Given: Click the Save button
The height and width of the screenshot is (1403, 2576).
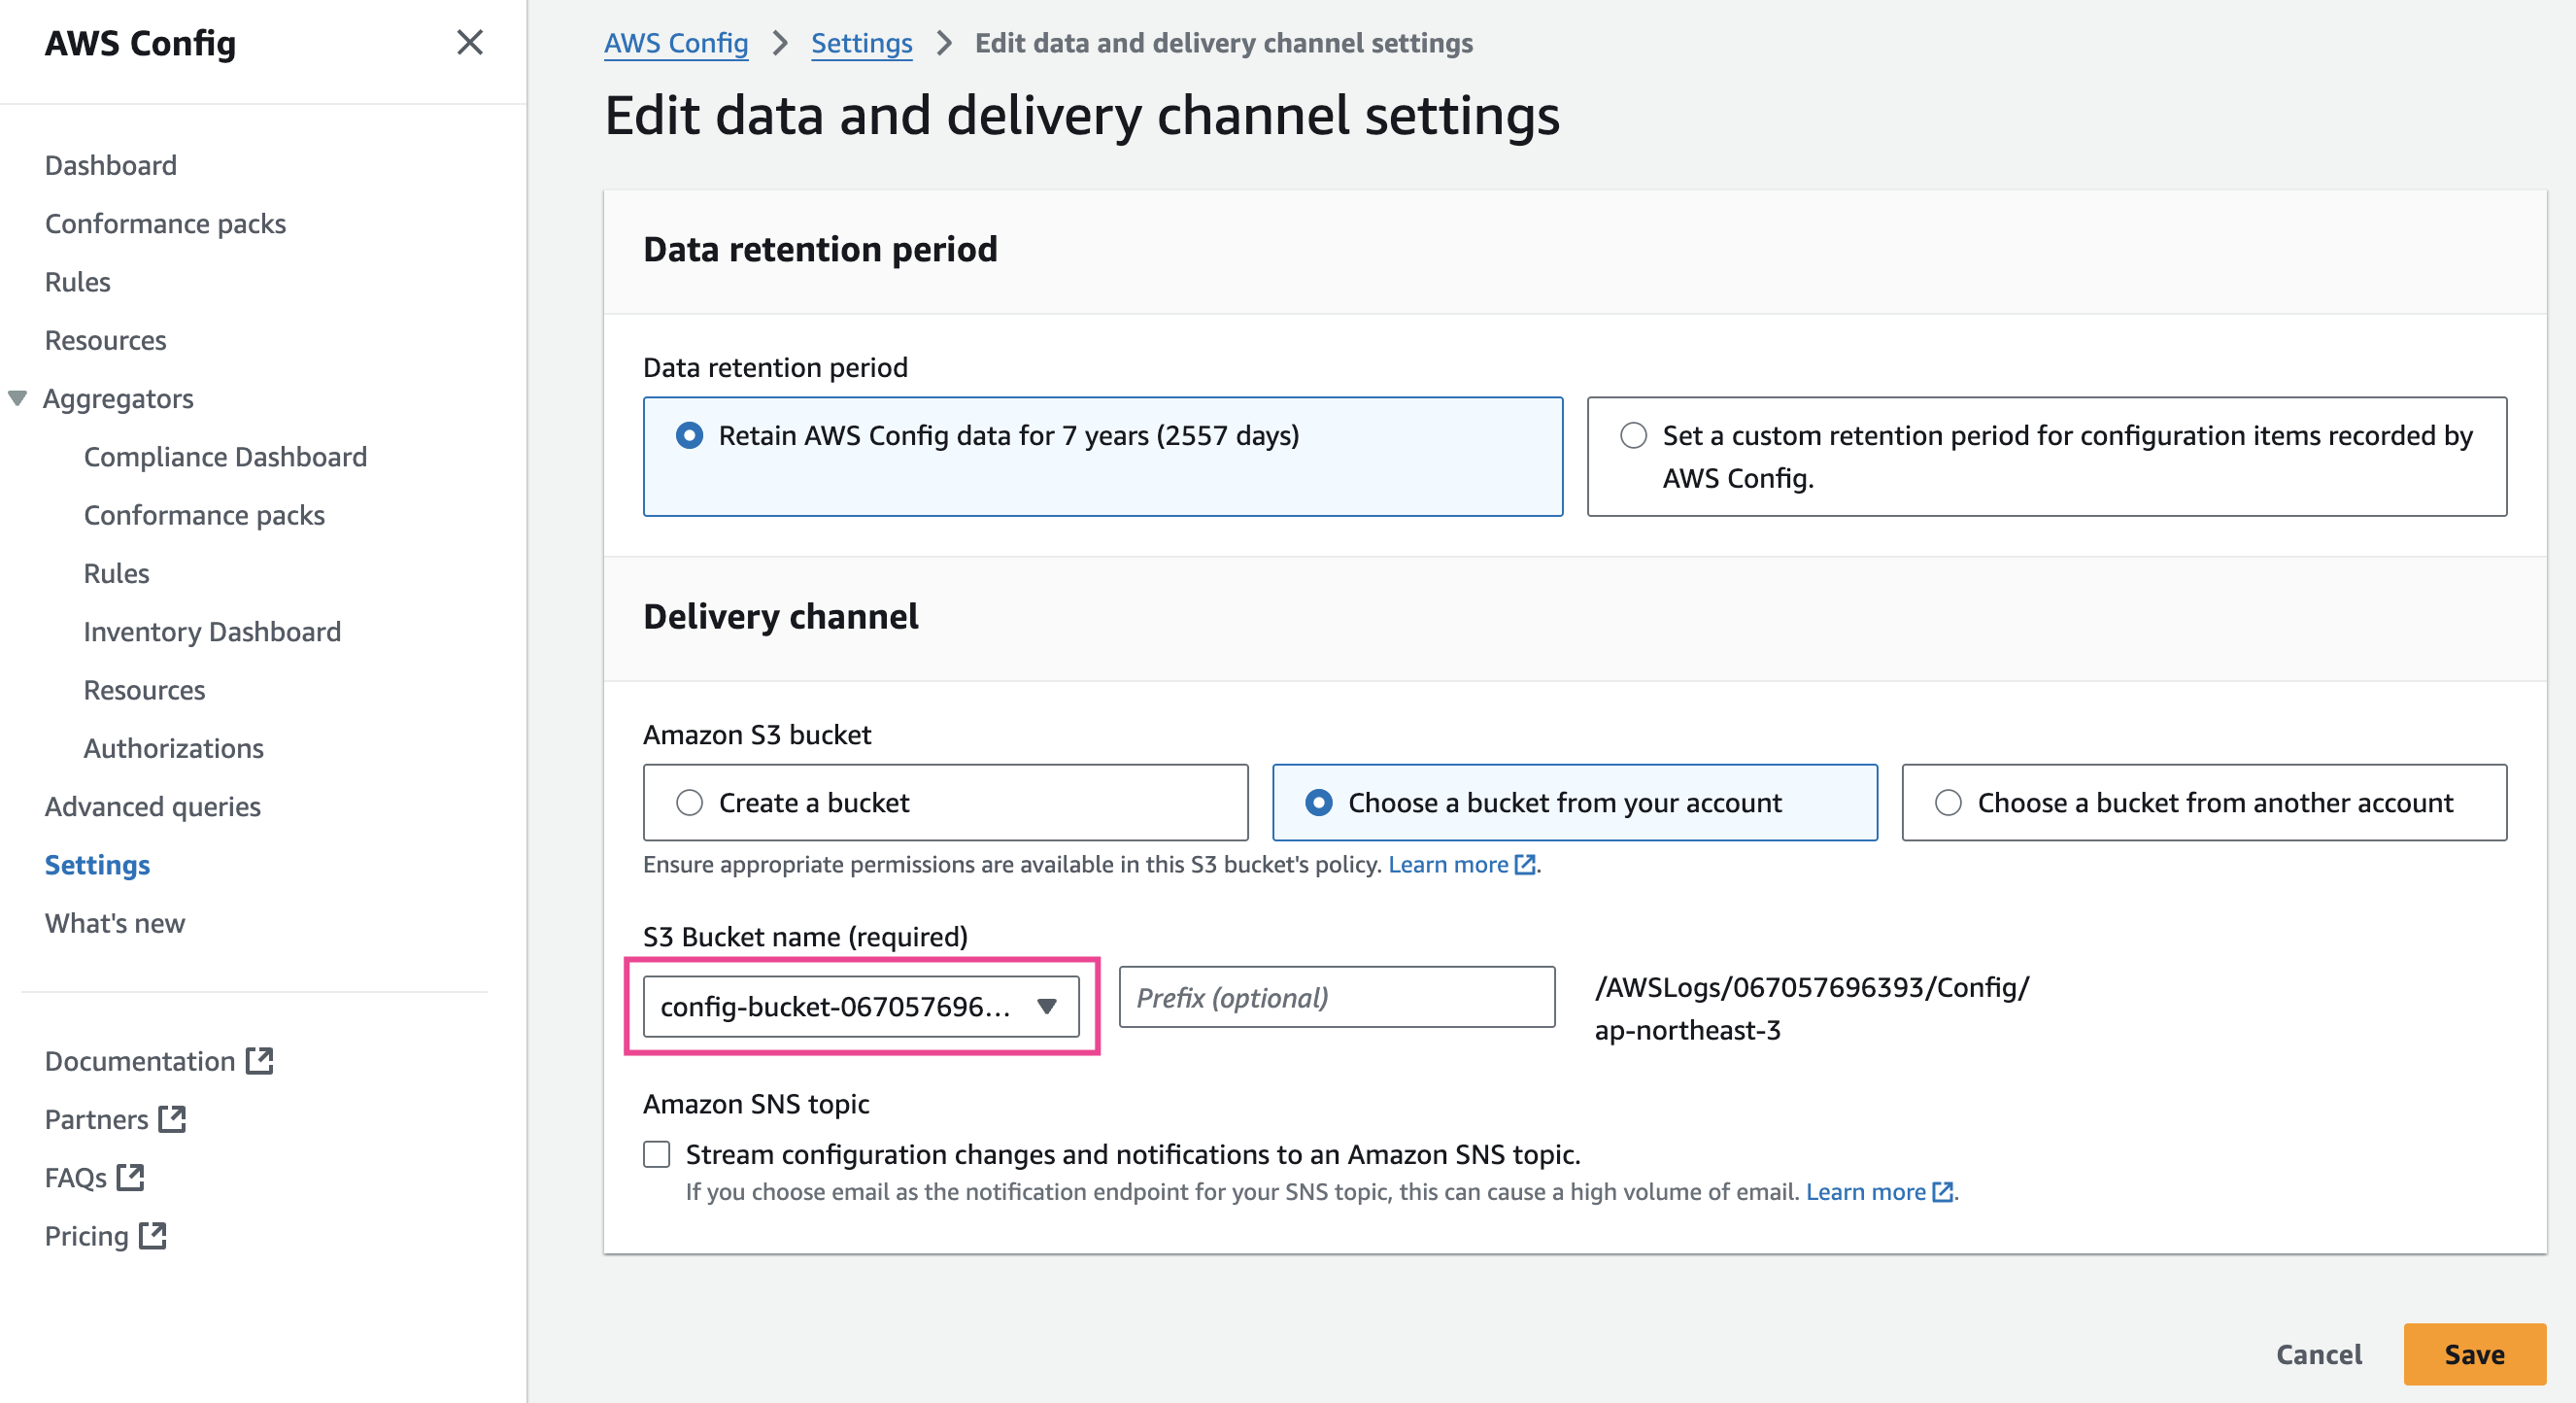Looking at the screenshot, I should [2473, 1353].
